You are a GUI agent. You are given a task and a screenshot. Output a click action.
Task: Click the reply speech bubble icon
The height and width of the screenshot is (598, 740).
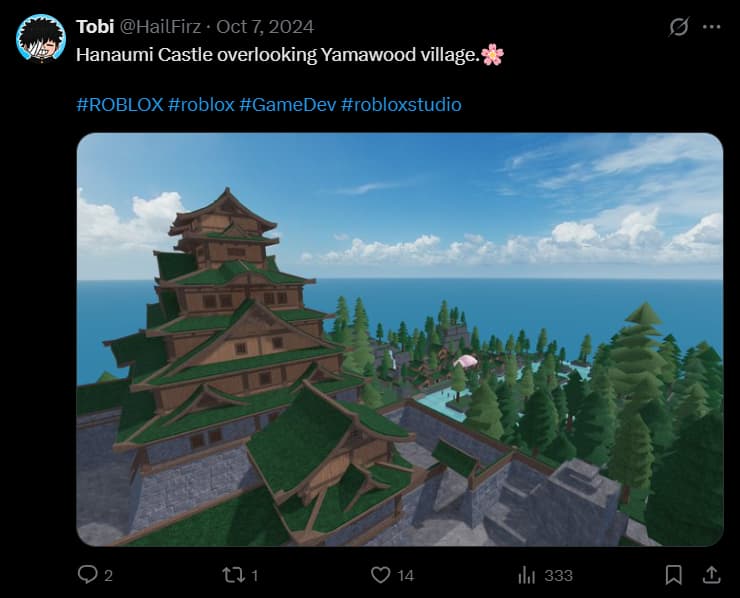87,575
